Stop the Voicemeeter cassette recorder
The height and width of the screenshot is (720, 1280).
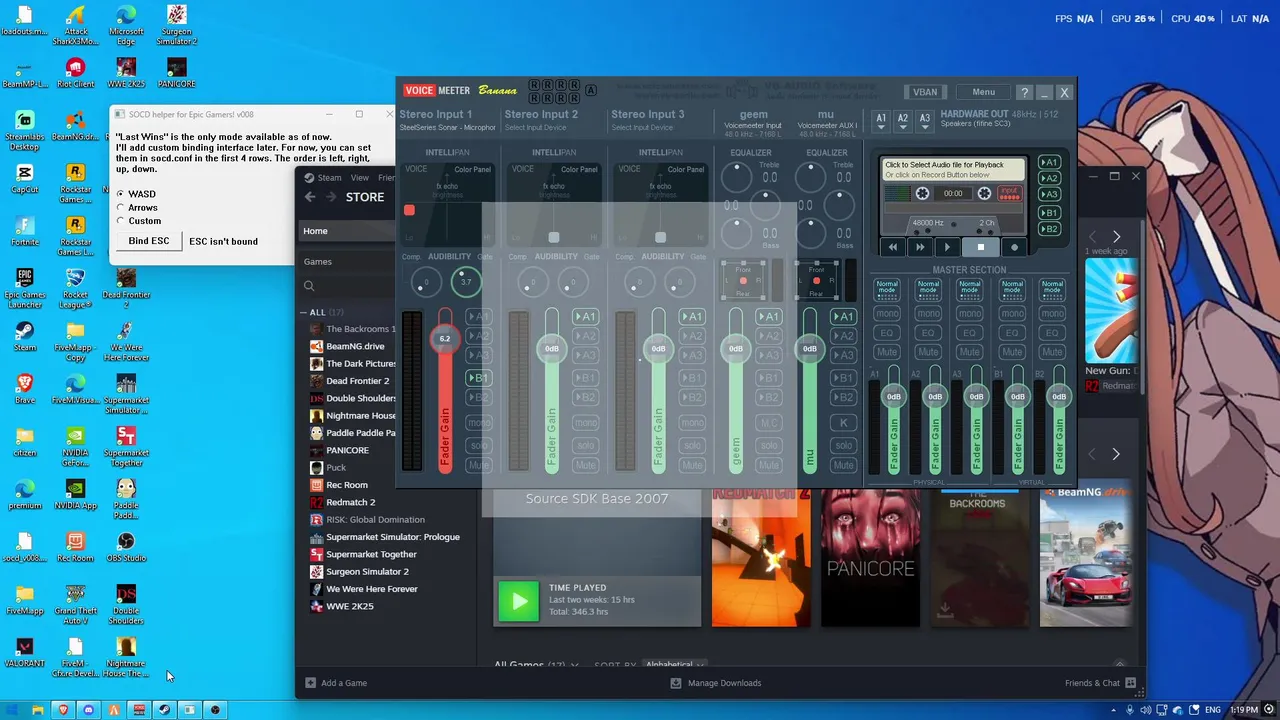981,247
